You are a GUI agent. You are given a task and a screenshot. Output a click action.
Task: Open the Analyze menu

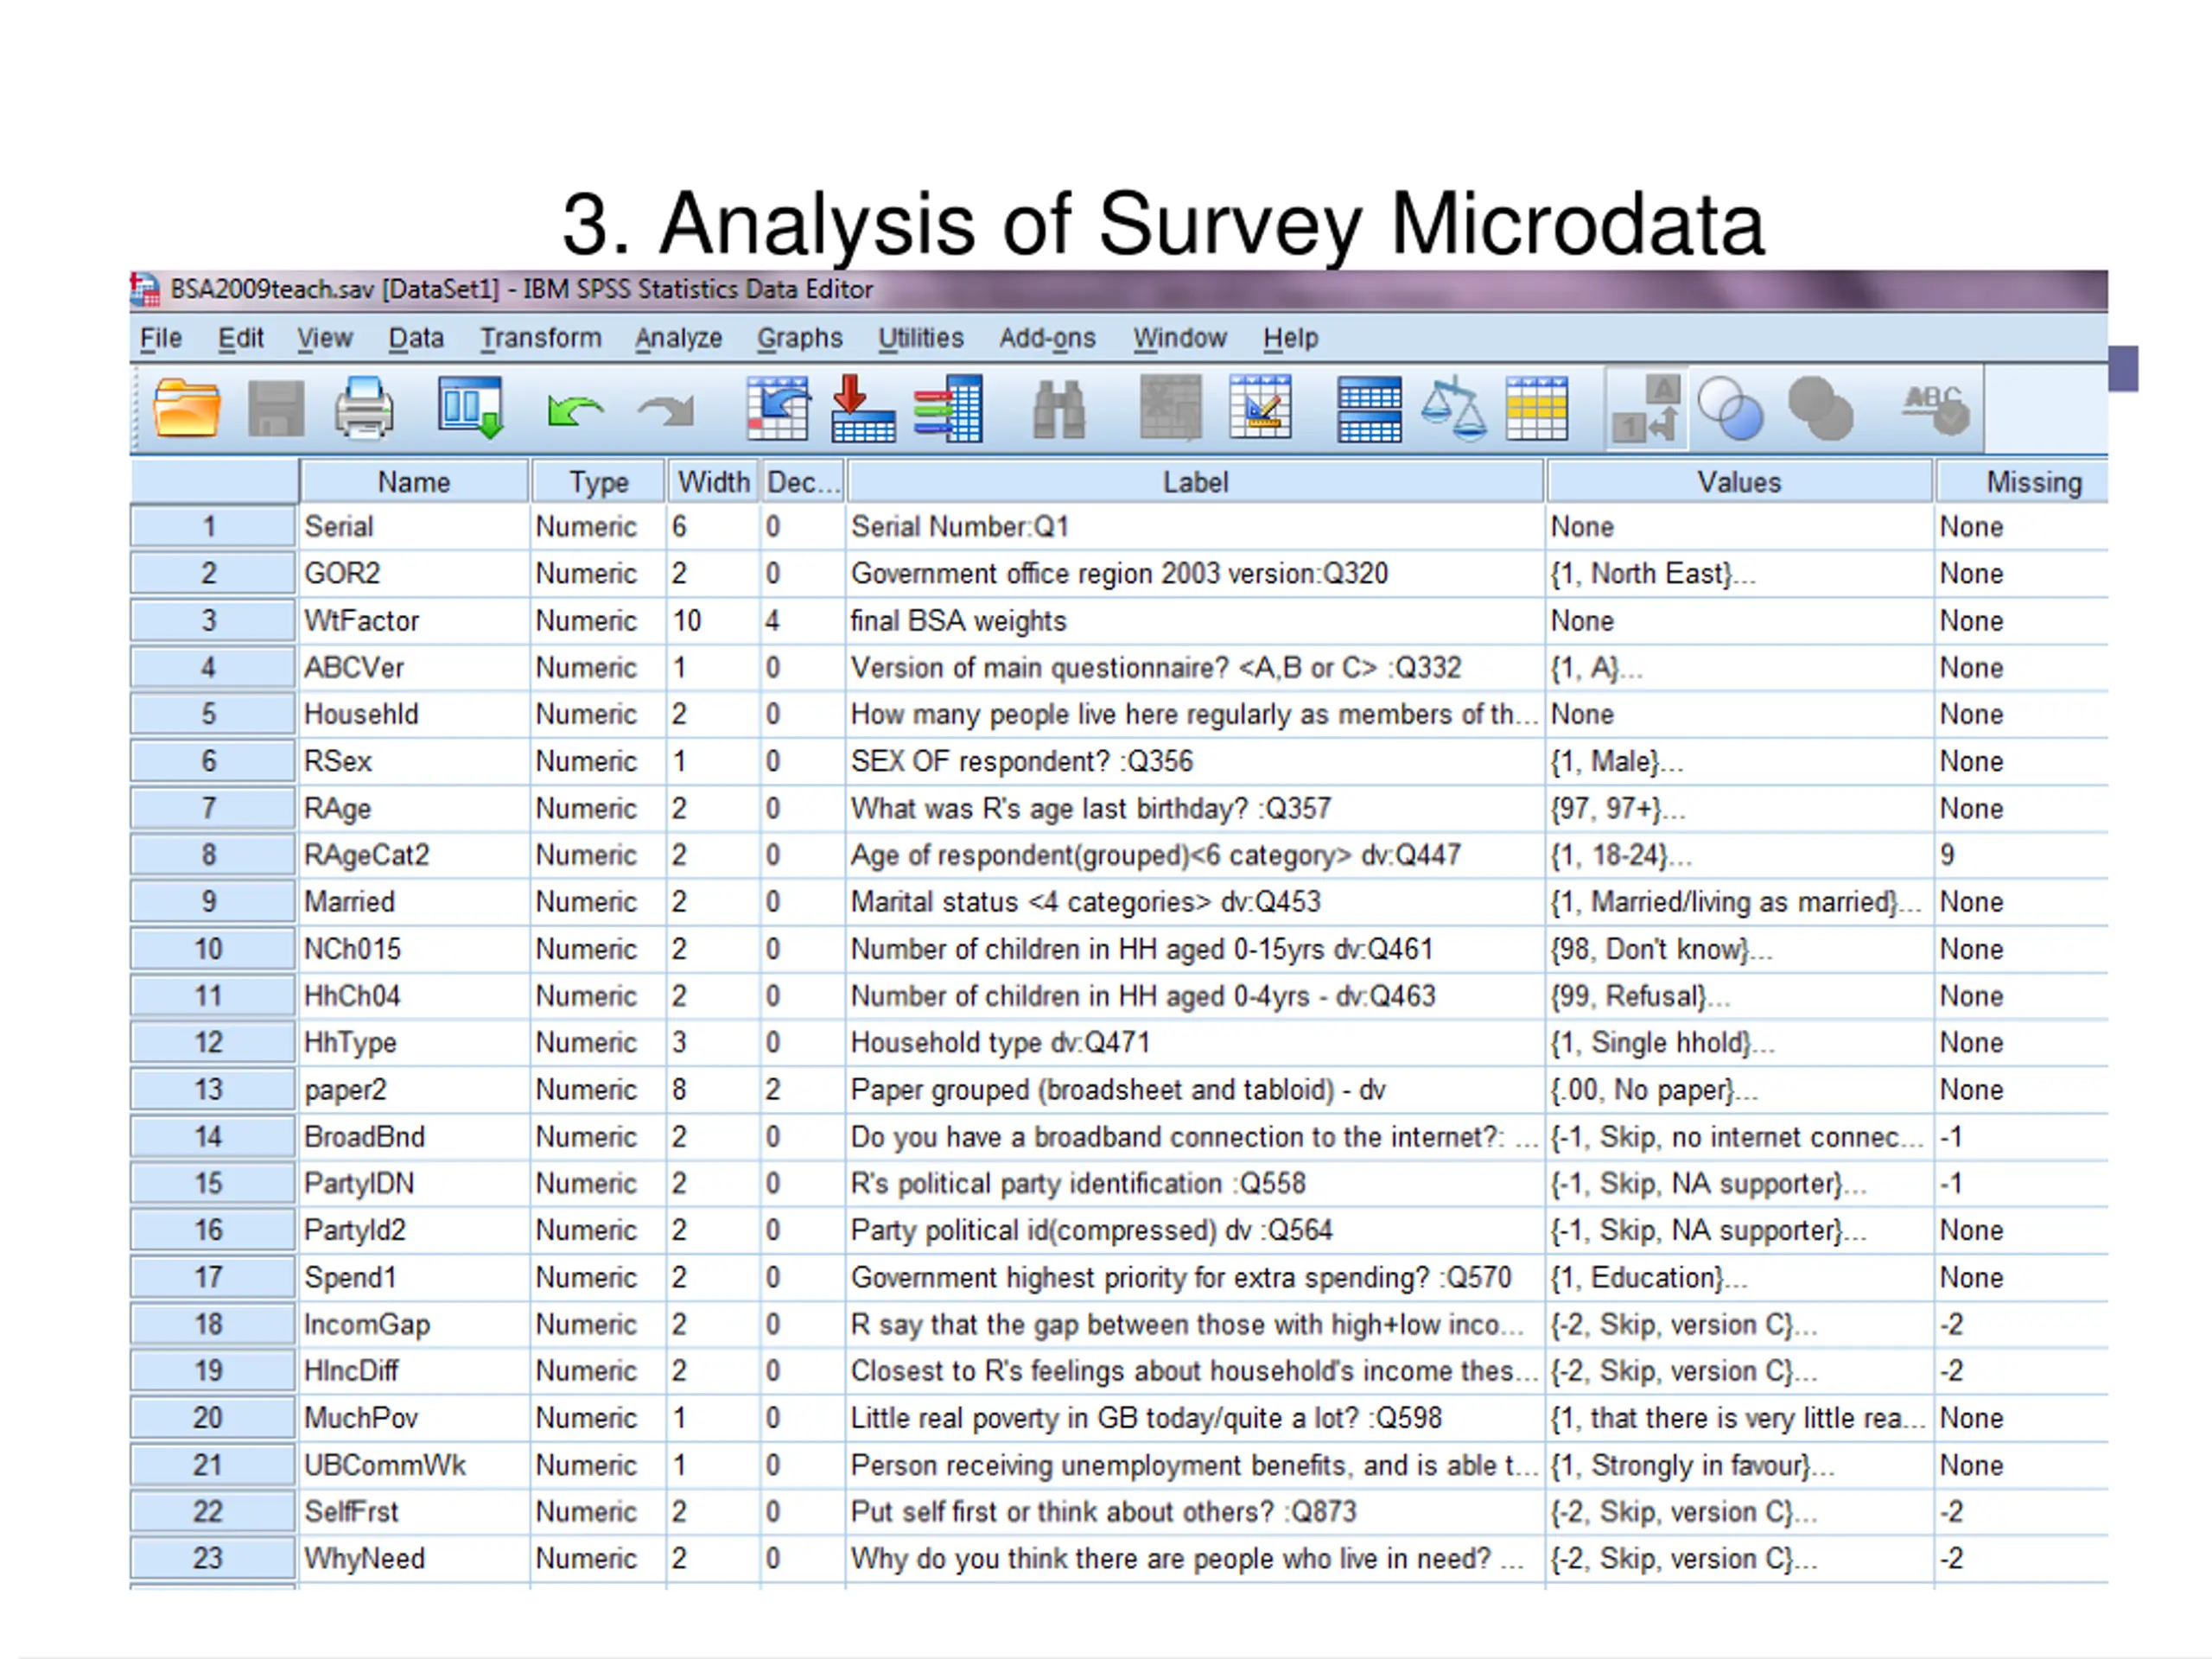click(x=678, y=338)
